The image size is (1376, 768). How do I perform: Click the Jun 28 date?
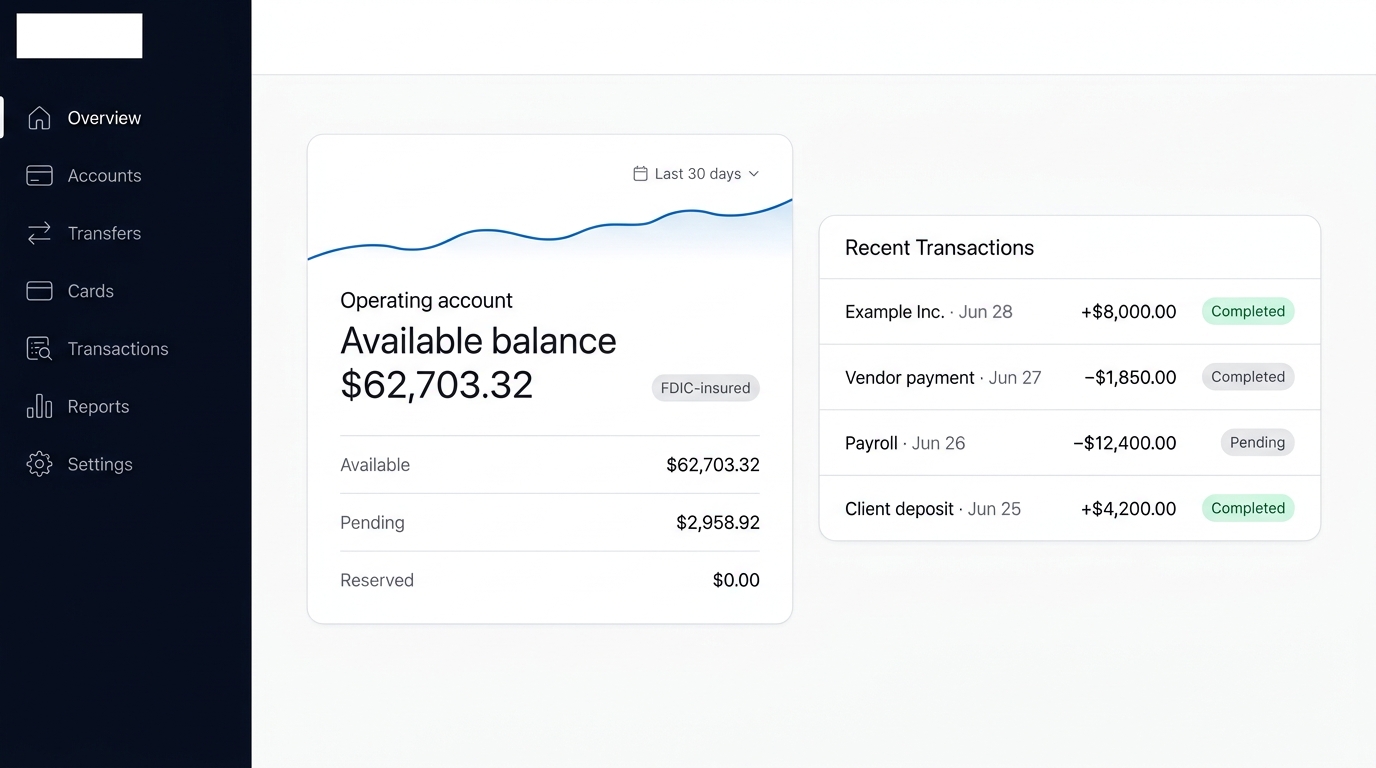pos(986,312)
